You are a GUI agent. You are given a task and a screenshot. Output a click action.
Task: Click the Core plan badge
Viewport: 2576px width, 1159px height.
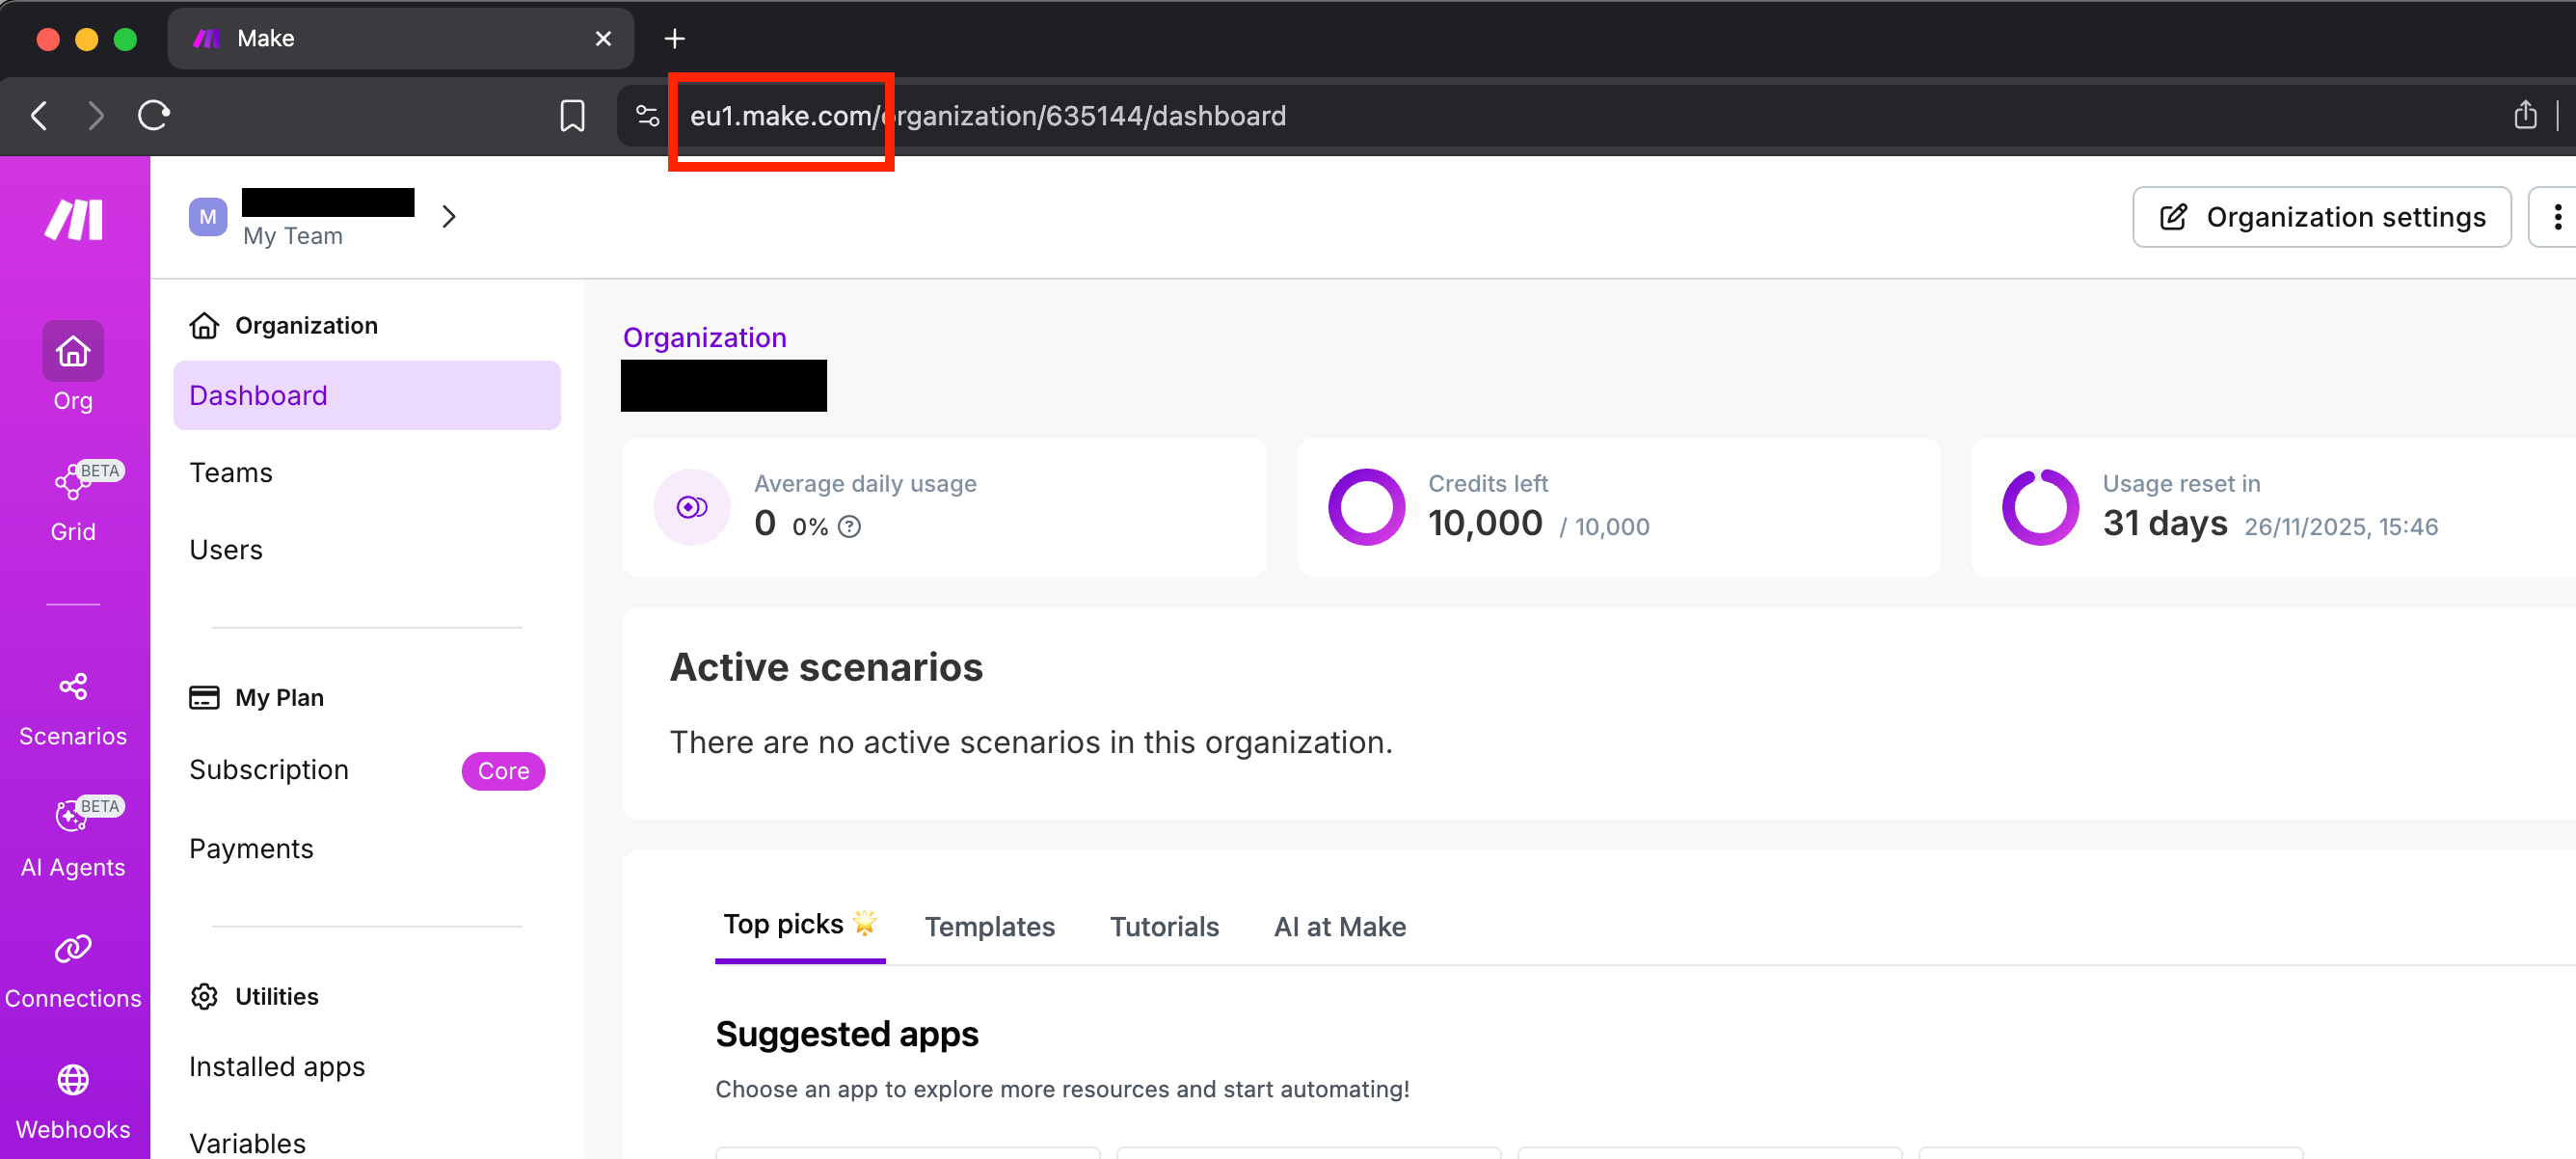[x=503, y=771]
